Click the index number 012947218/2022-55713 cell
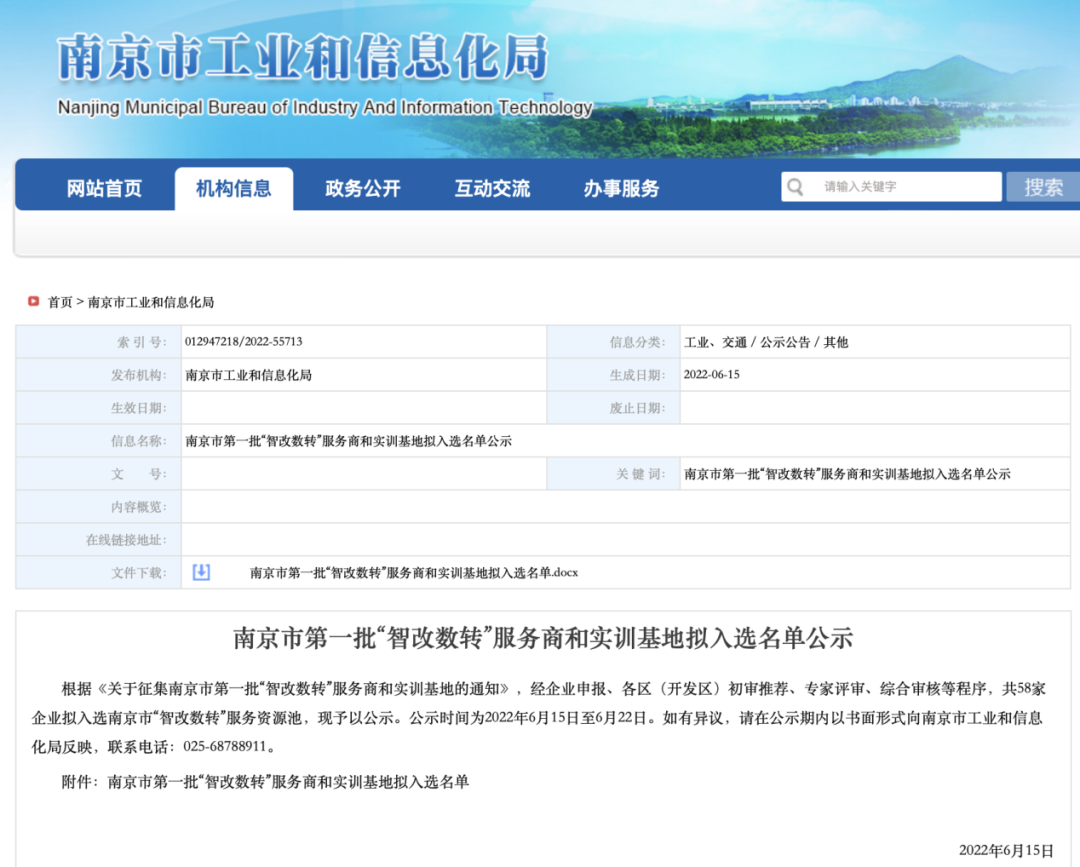Screen dimensions: 1080x867 tap(243, 342)
